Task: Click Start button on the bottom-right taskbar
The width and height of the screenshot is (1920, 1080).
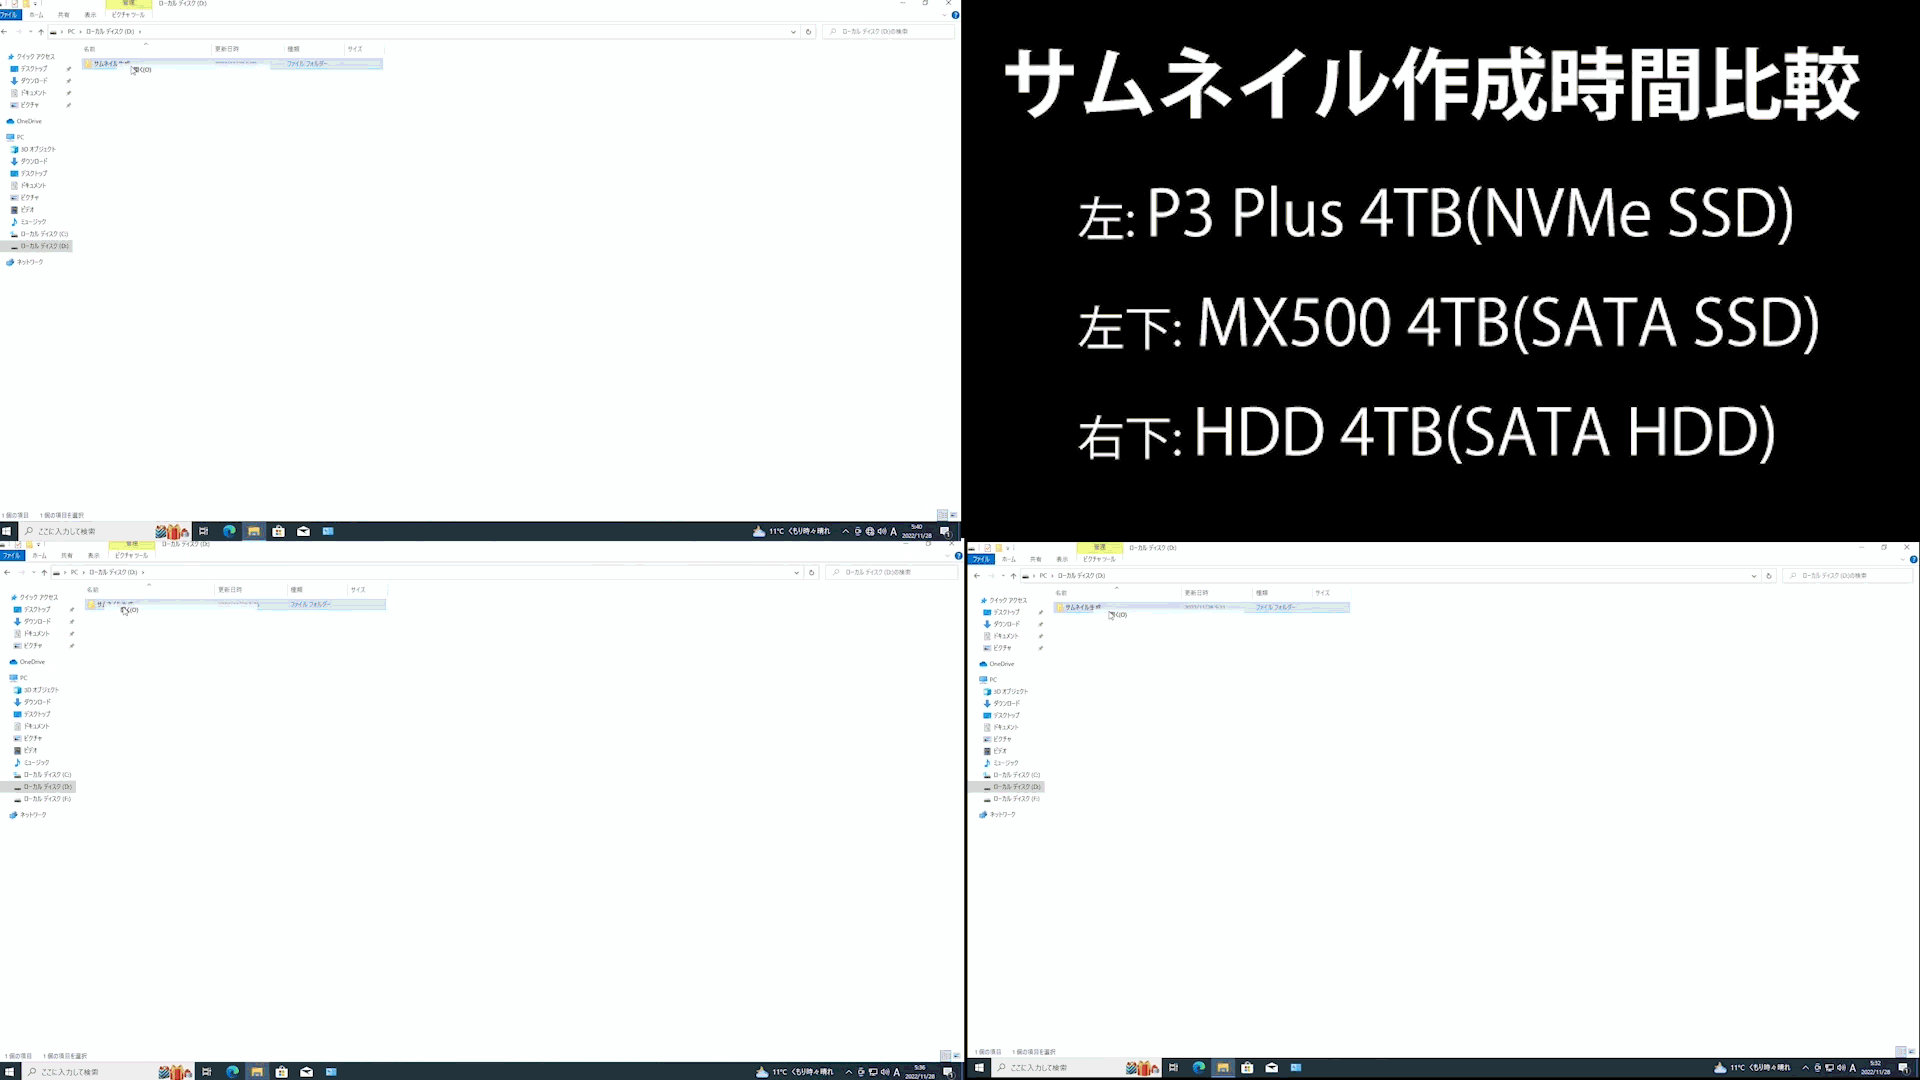Action: click(x=979, y=1068)
